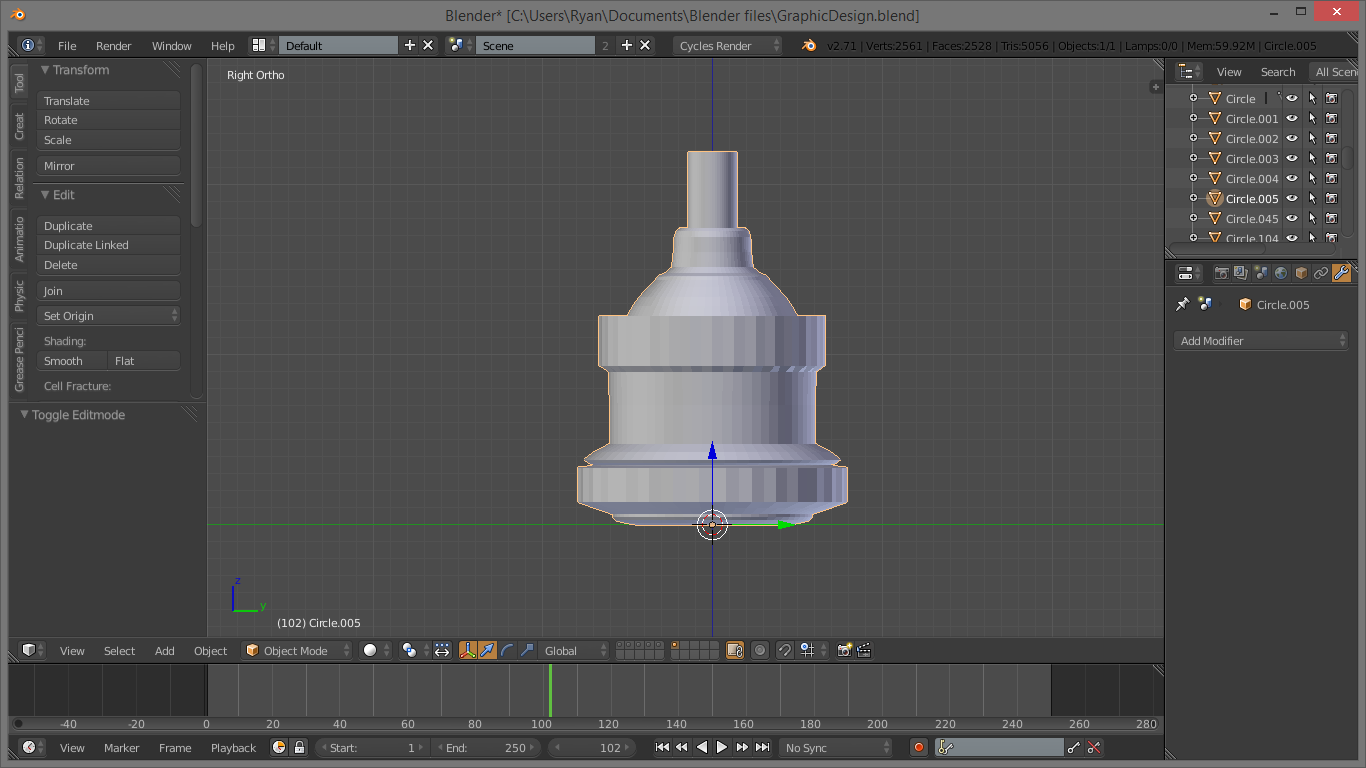This screenshot has width=1366, height=768.
Task: Open the Render Layers properties tab
Action: click(1241, 273)
